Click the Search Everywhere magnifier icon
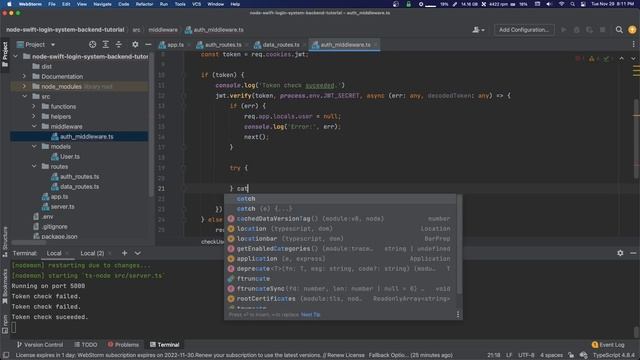640x360 pixels. [619, 30]
